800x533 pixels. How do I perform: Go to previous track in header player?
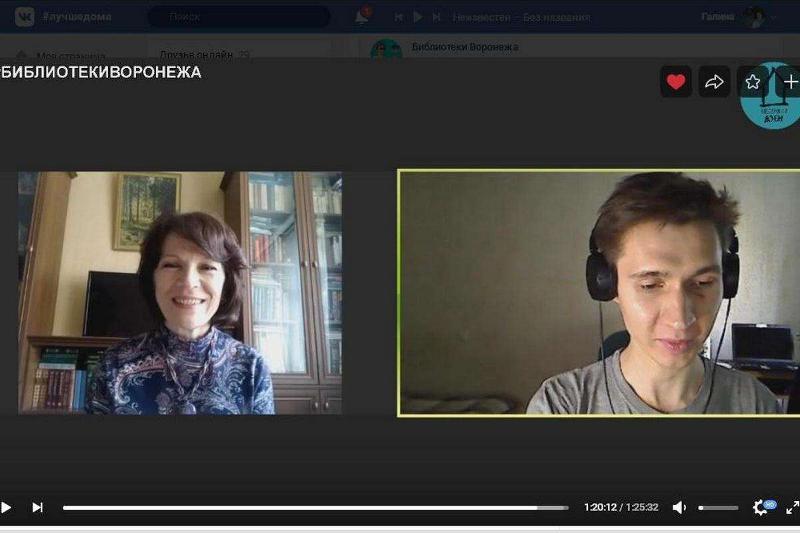(x=399, y=17)
